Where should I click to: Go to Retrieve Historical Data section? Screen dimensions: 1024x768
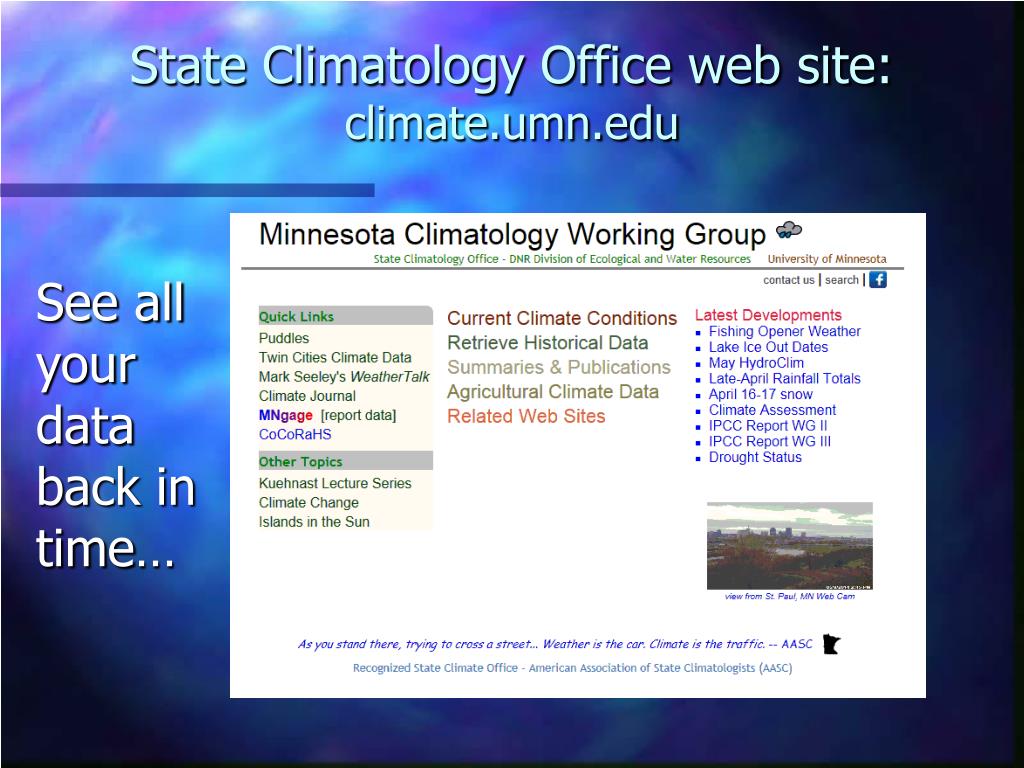point(548,343)
